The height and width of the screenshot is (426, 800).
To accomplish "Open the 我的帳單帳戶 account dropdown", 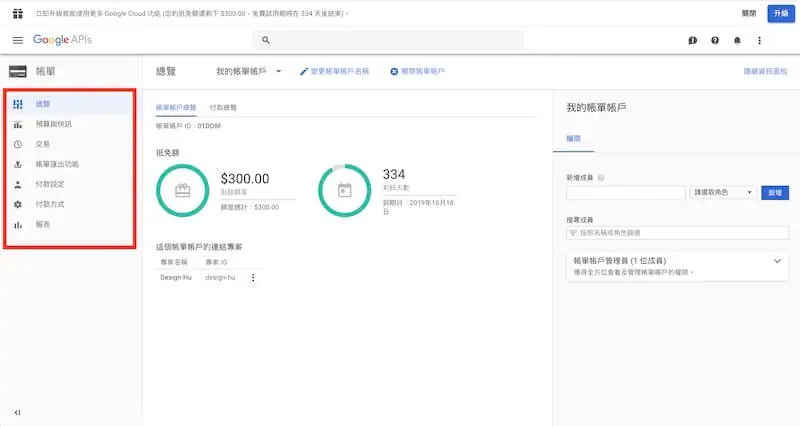I will coord(248,71).
